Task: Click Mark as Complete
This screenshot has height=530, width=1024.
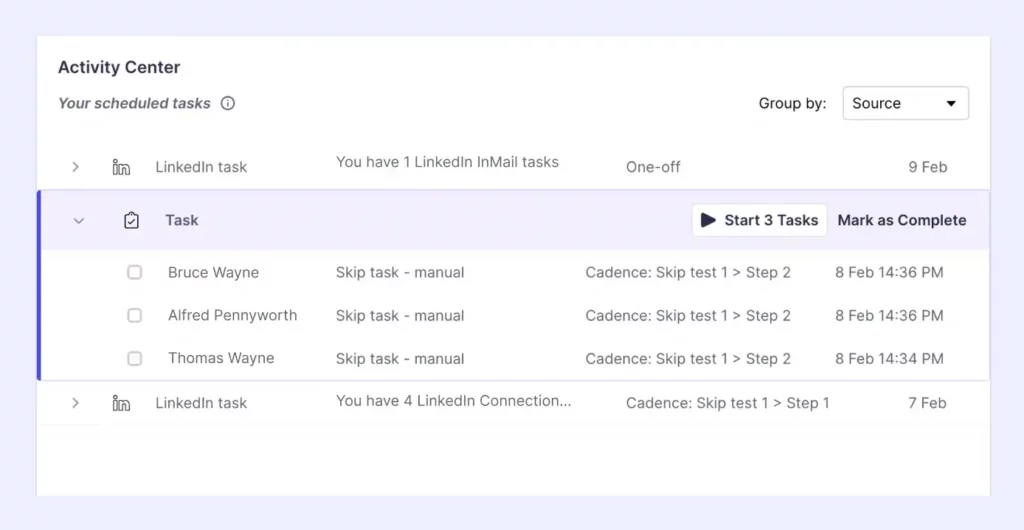Action: [x=902, y=220]
